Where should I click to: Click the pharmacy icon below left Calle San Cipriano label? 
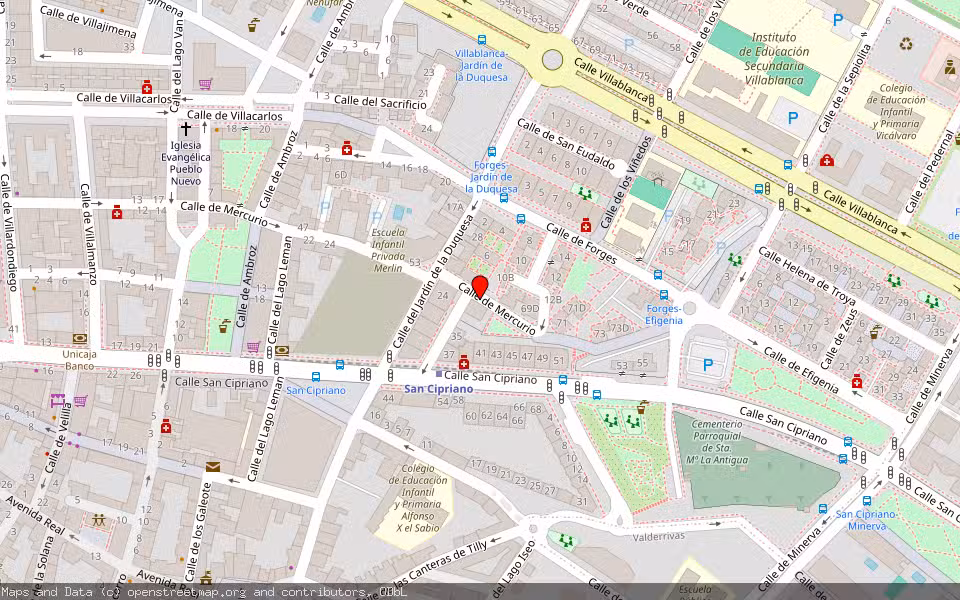click(165, 427)
